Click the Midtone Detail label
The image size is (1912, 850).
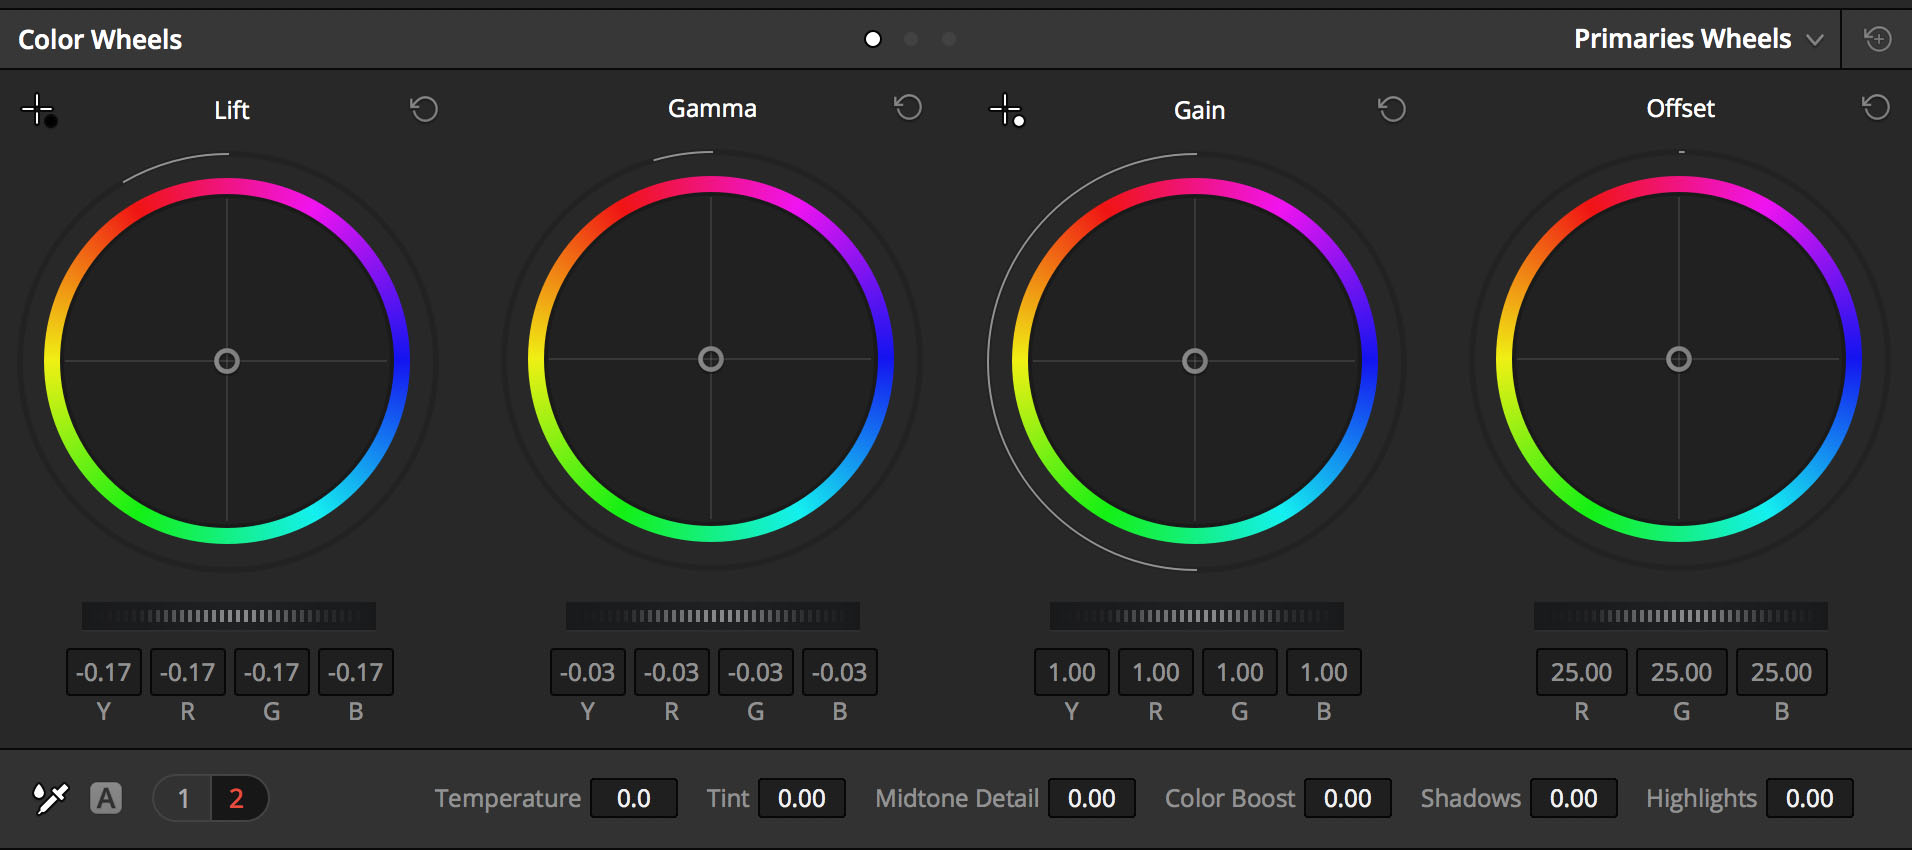[x=957, y=798]
